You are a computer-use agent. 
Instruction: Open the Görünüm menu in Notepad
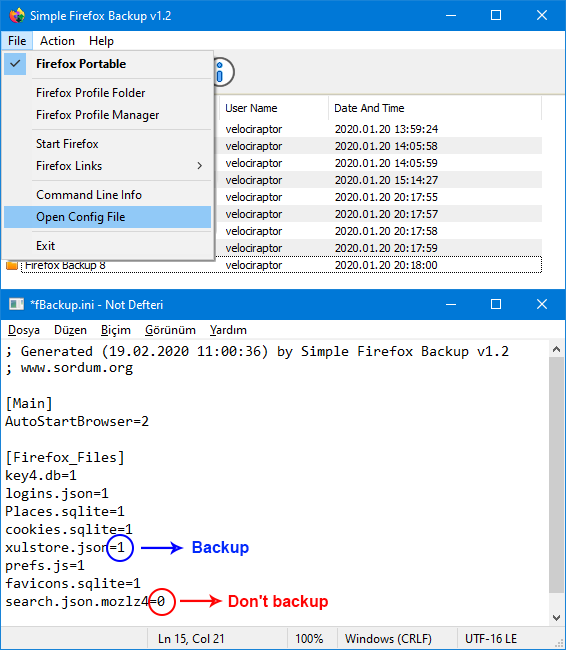tap(170, 330)
